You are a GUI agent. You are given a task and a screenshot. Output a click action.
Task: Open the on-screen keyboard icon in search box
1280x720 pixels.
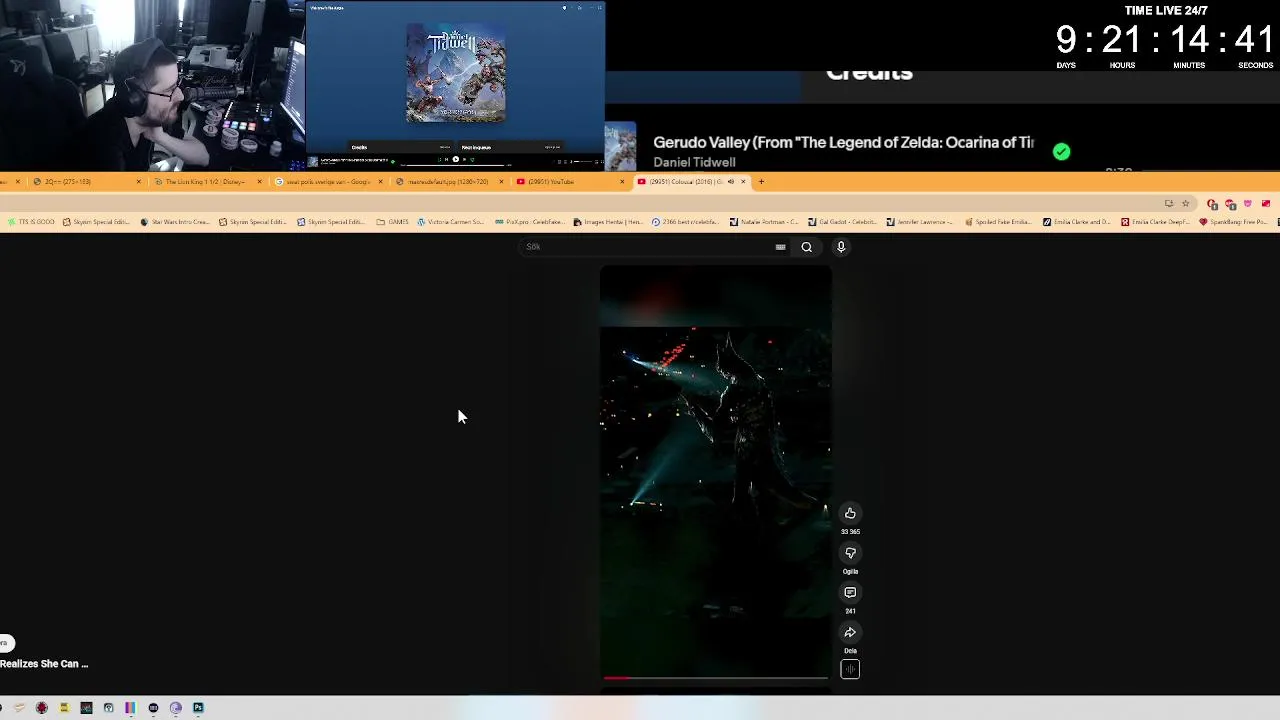coord(780,247)
